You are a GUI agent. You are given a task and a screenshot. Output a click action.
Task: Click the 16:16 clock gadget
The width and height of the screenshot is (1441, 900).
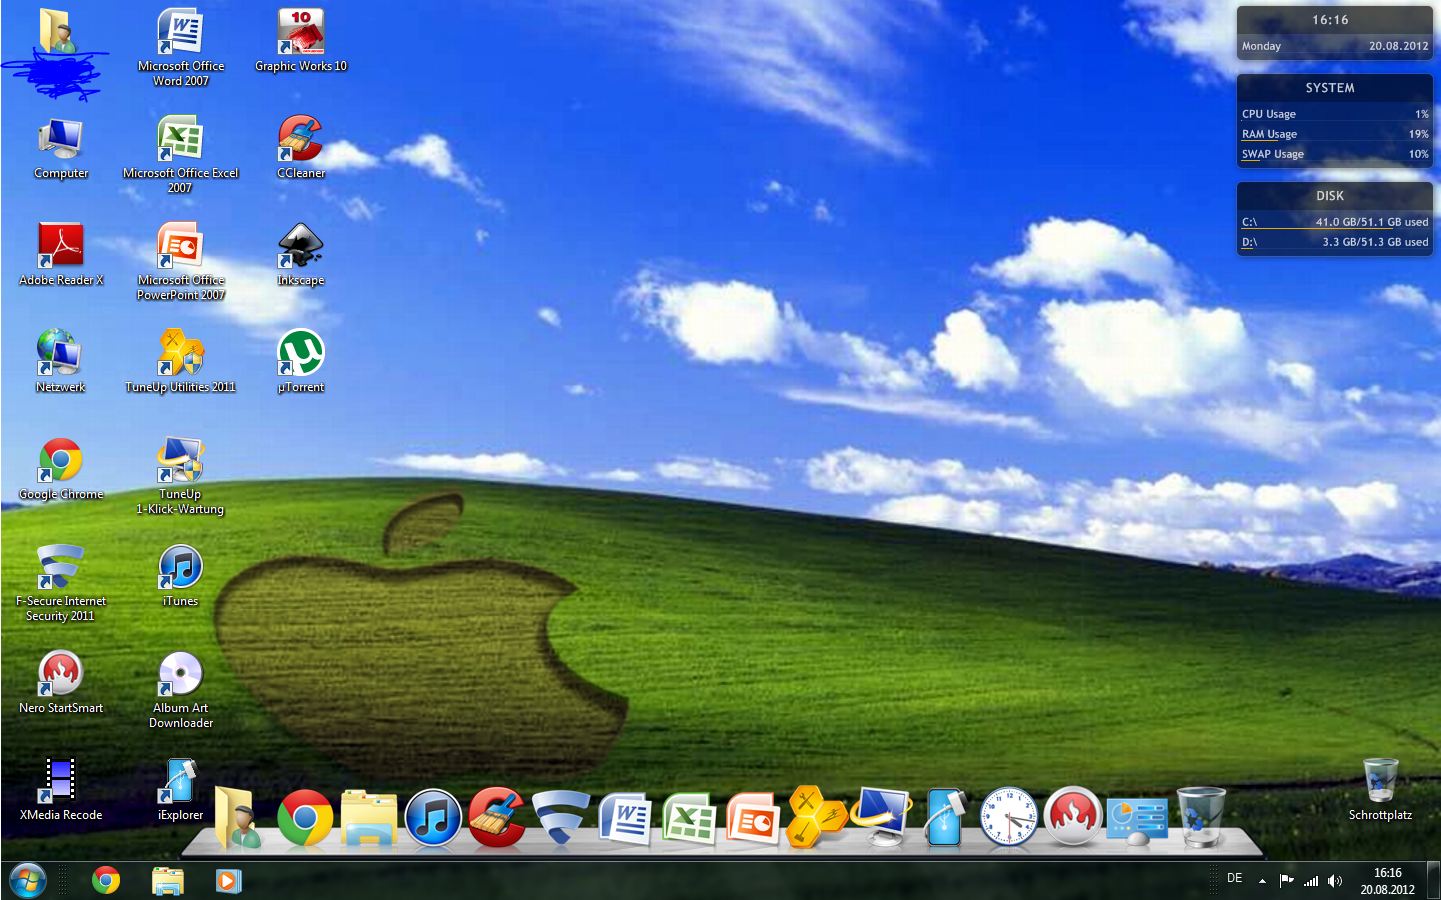tap(1330, 20)
